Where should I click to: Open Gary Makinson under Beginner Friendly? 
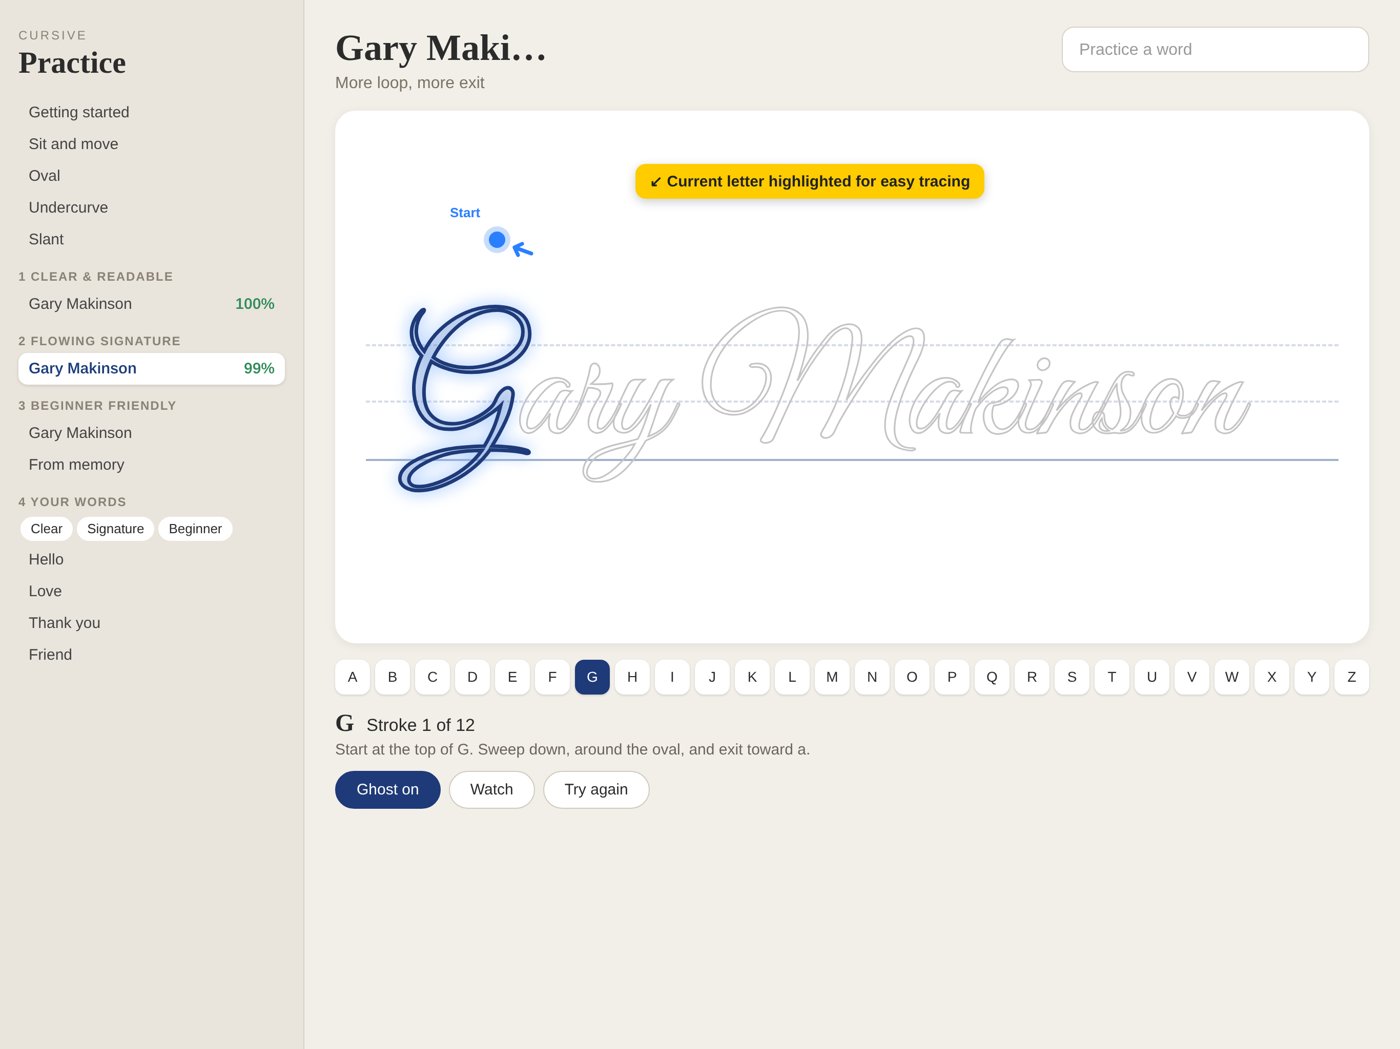click(151, 433)
